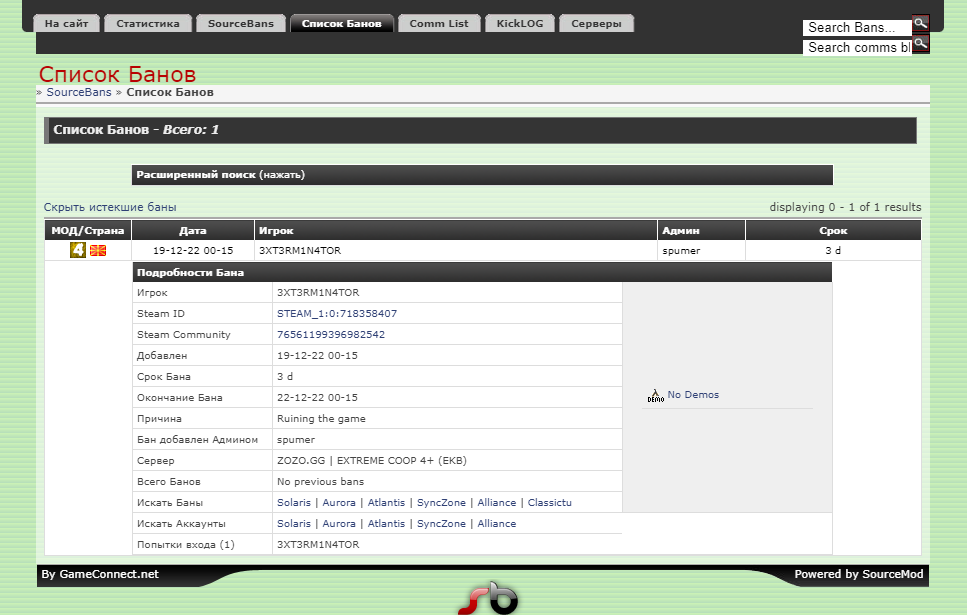Expand Расширенный поиск advanced search bar
The height and width of the screenshot is (615, 967).
tap(482, 175)
